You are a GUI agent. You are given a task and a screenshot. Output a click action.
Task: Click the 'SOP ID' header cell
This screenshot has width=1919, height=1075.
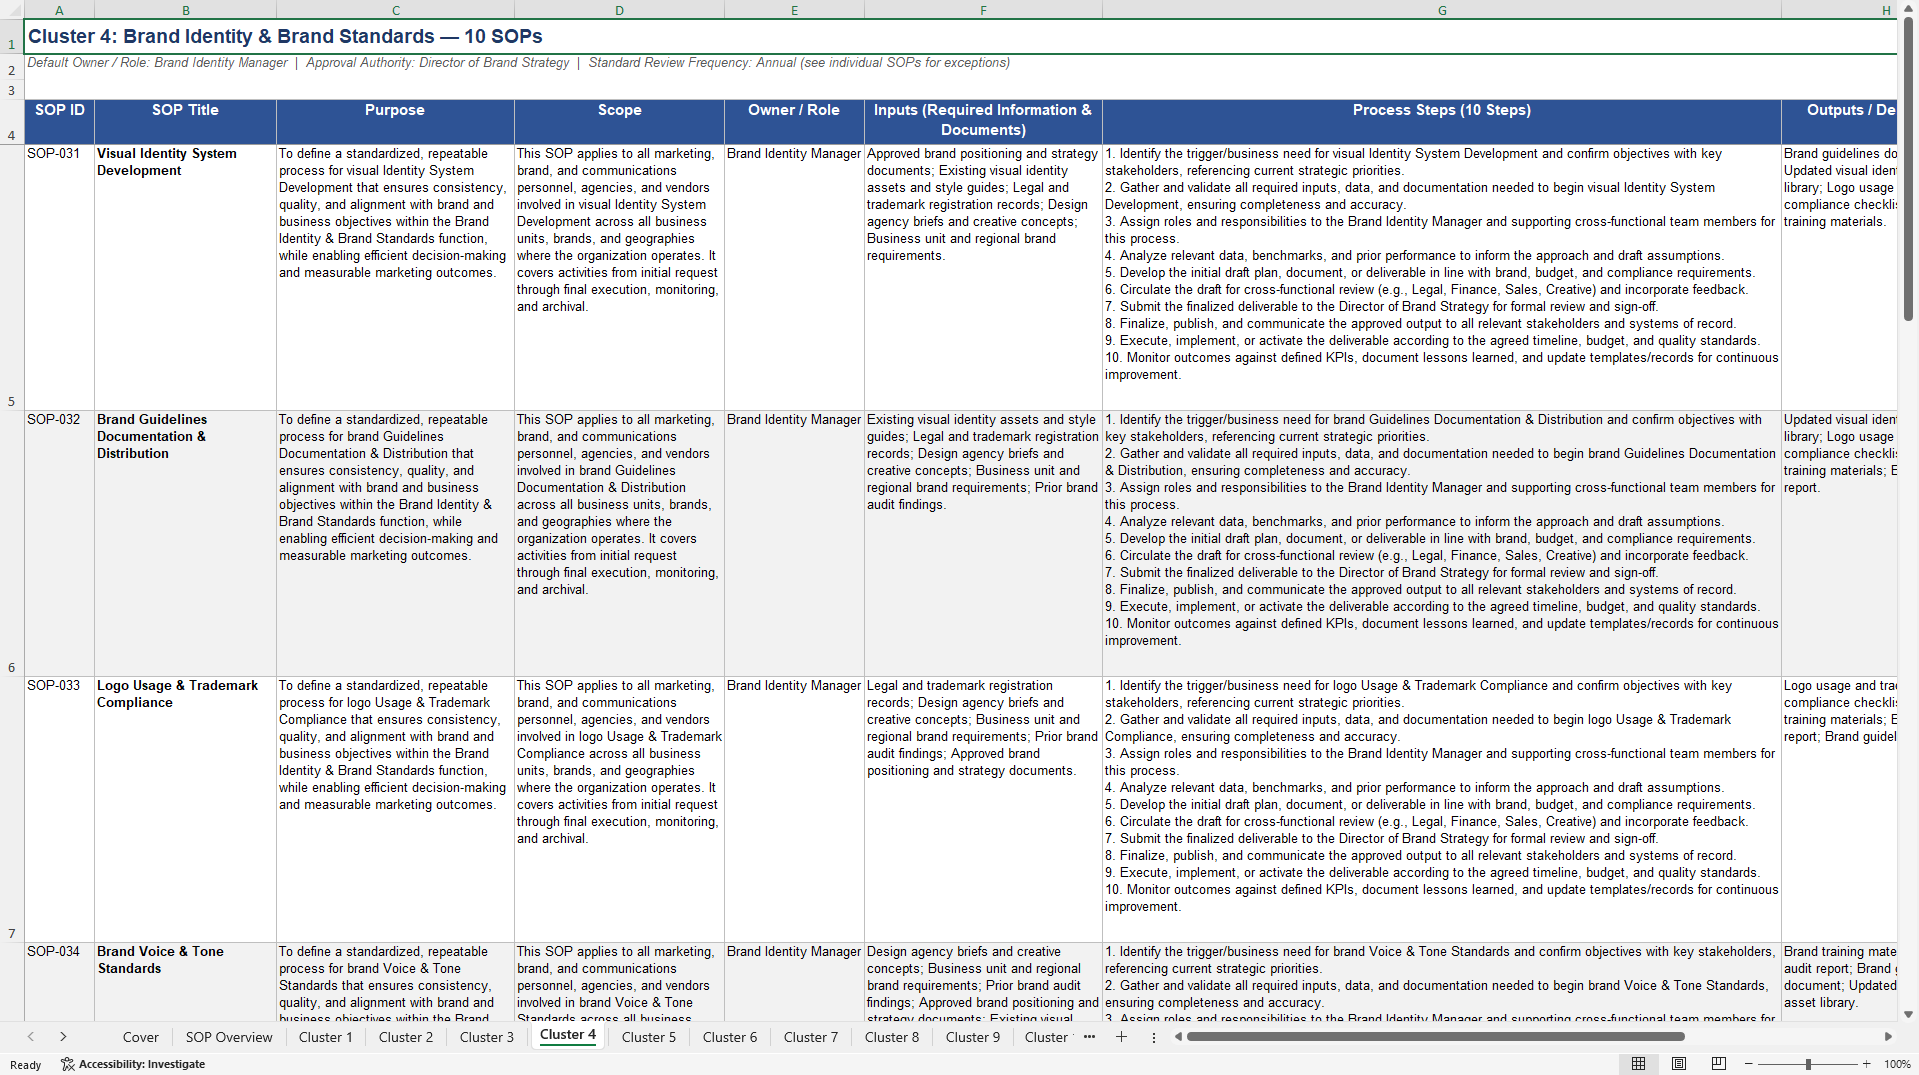click(x=59, y=121)
